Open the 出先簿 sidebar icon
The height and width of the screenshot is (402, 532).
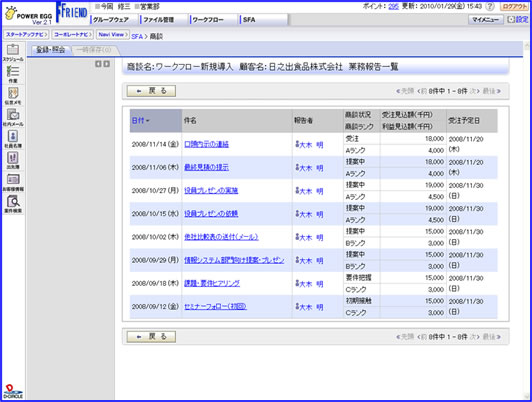[13, 160]
